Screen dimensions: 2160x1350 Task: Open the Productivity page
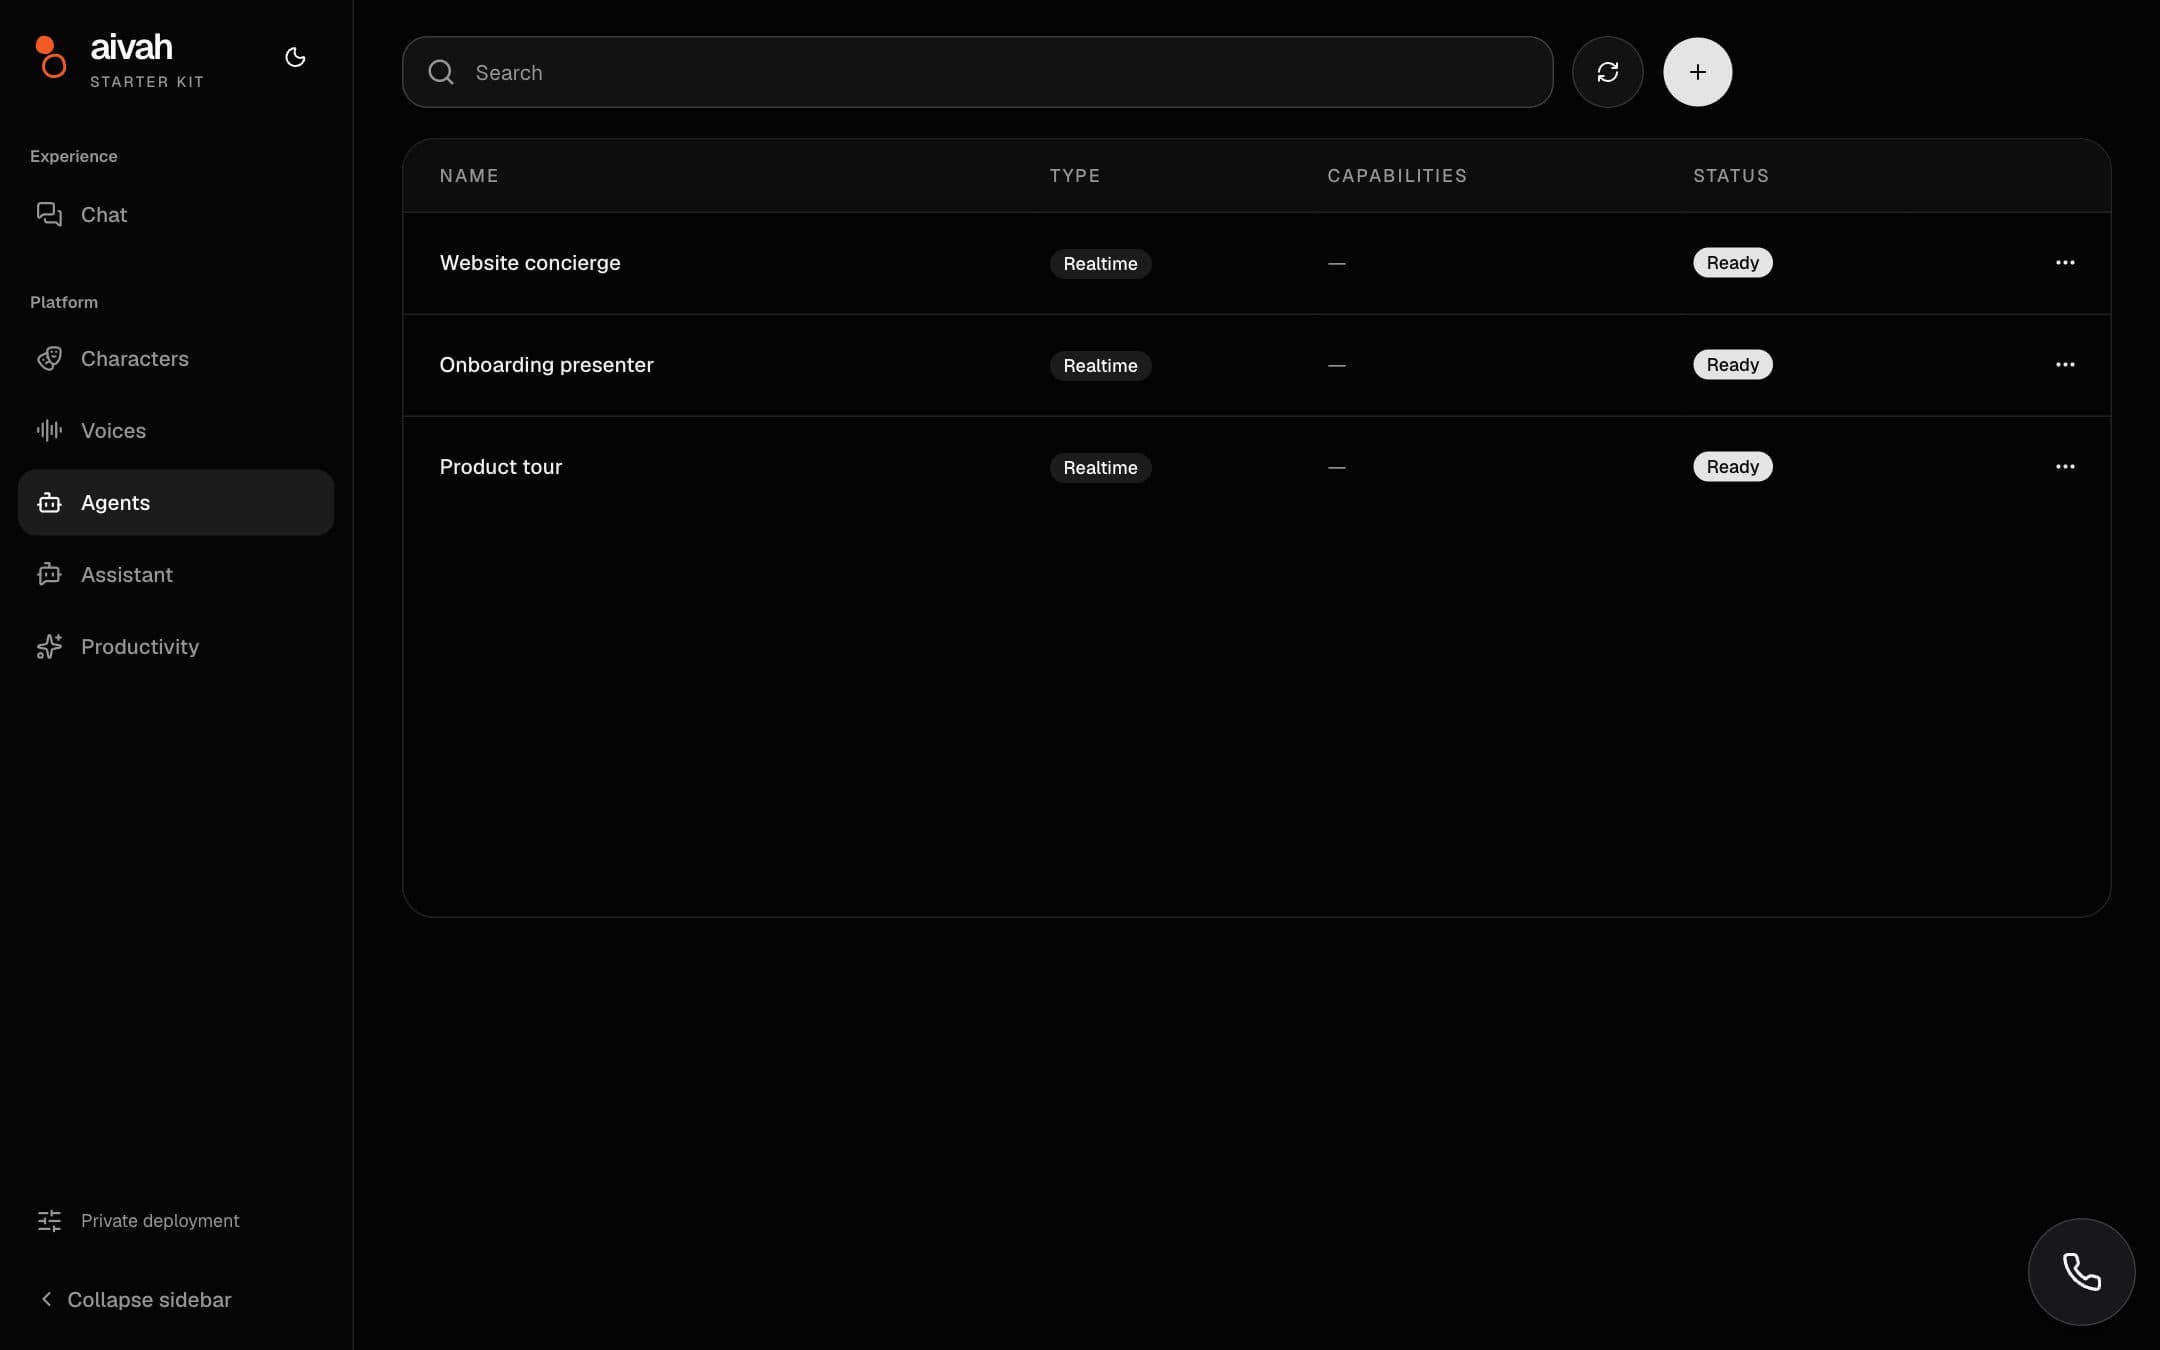(176, 646)
